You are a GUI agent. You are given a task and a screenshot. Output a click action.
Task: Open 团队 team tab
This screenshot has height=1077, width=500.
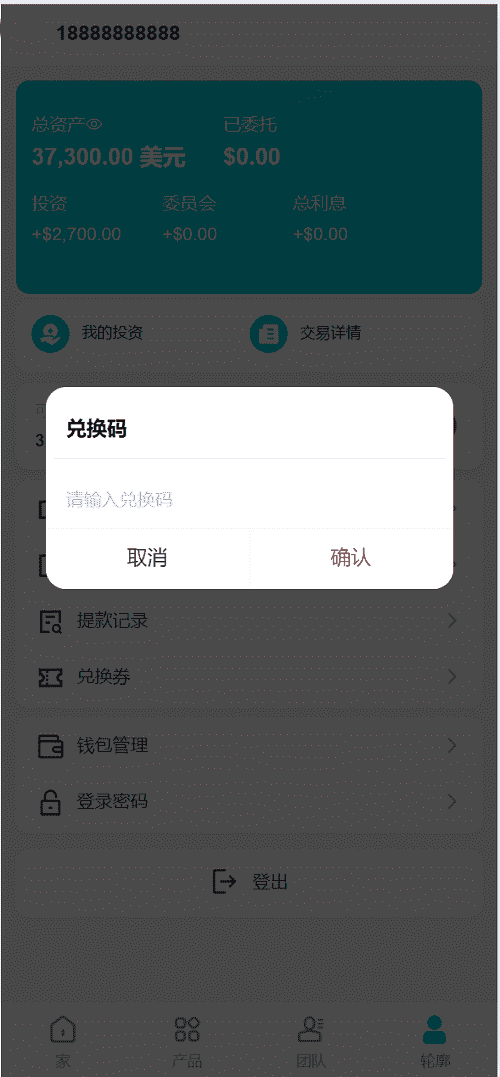click(x=310, y=1042)
